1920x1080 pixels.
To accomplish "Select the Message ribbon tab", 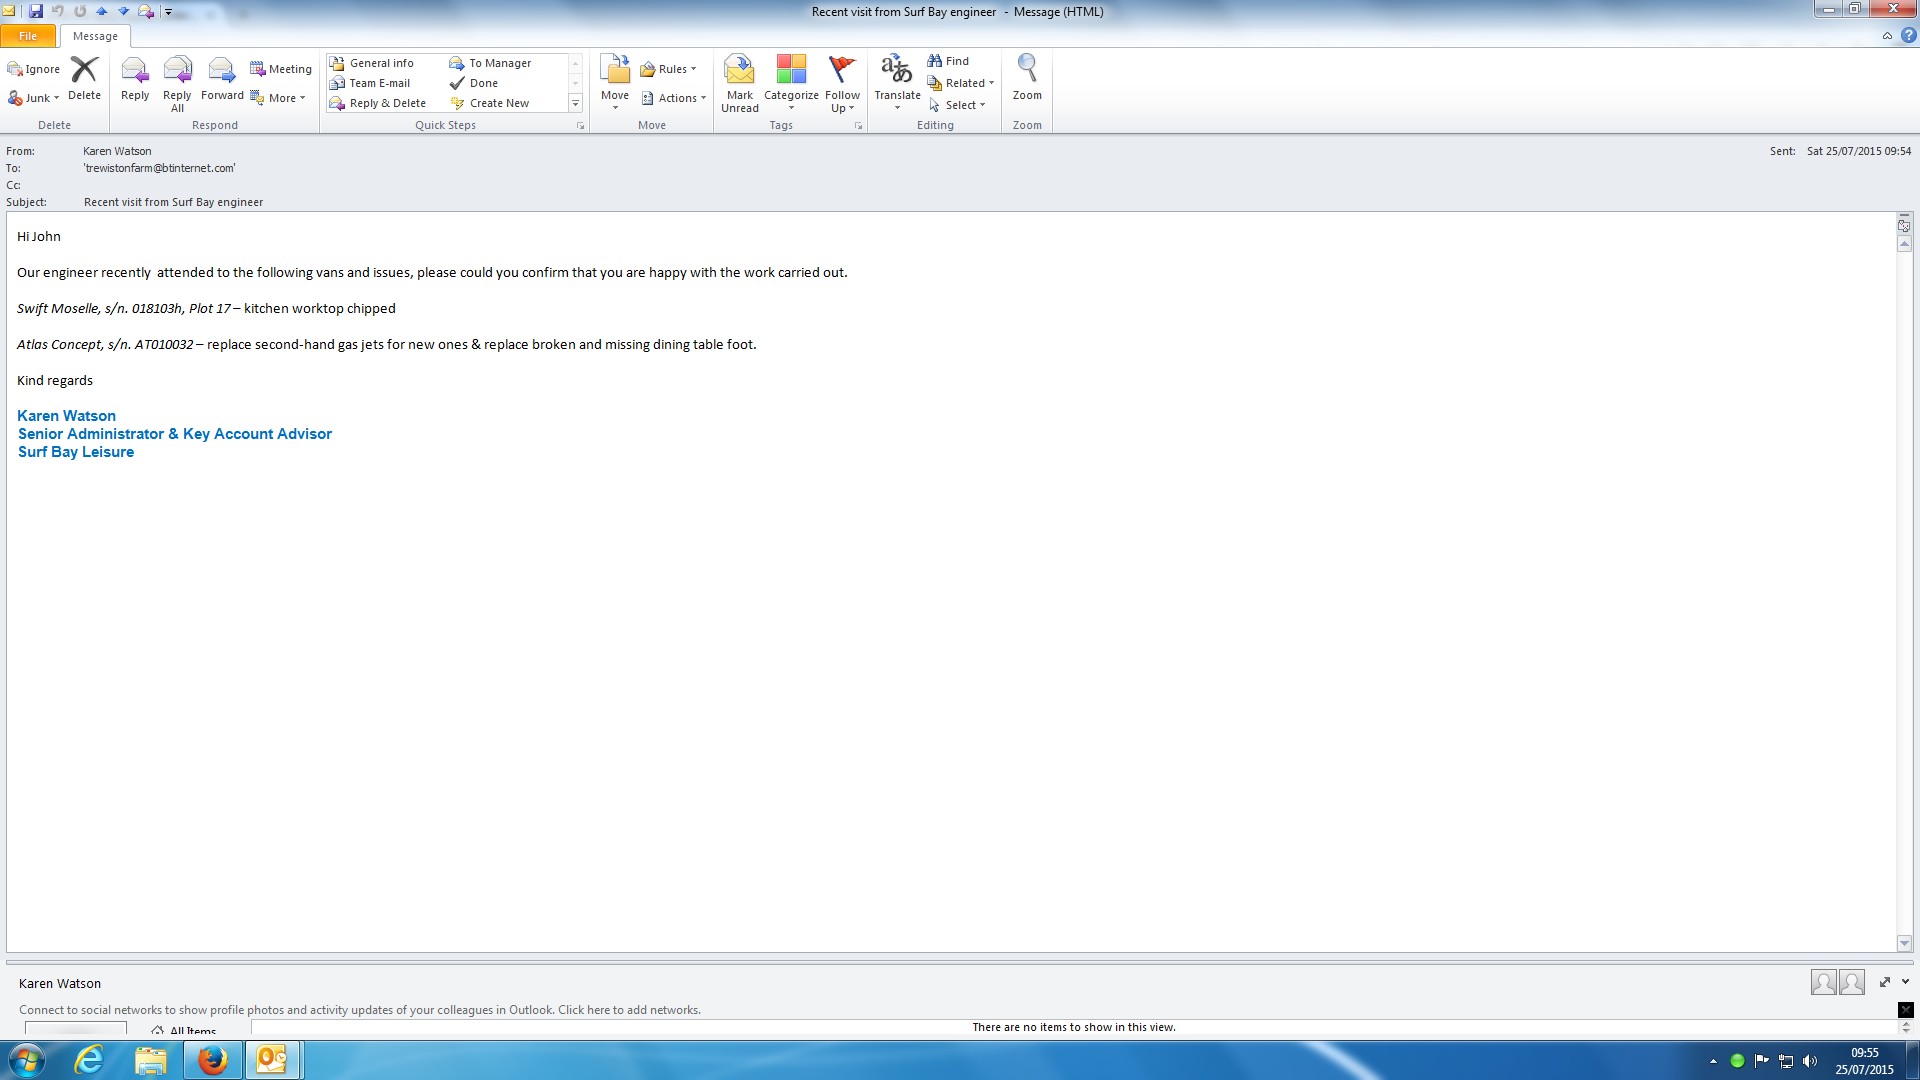I will point(95,36).
